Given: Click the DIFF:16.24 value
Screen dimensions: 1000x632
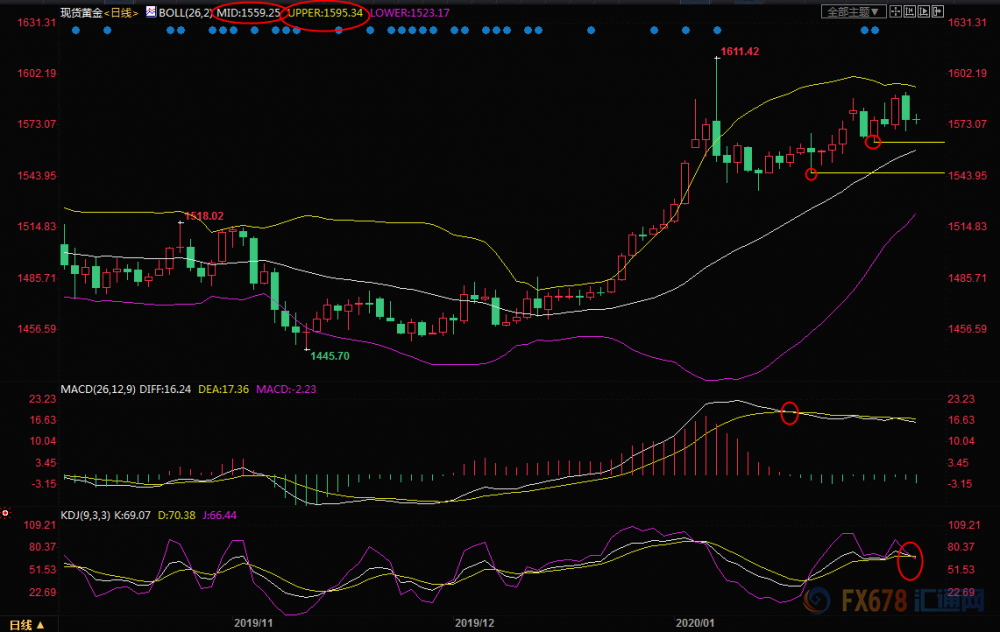Looking at the screenshot, I should (165, 389).
